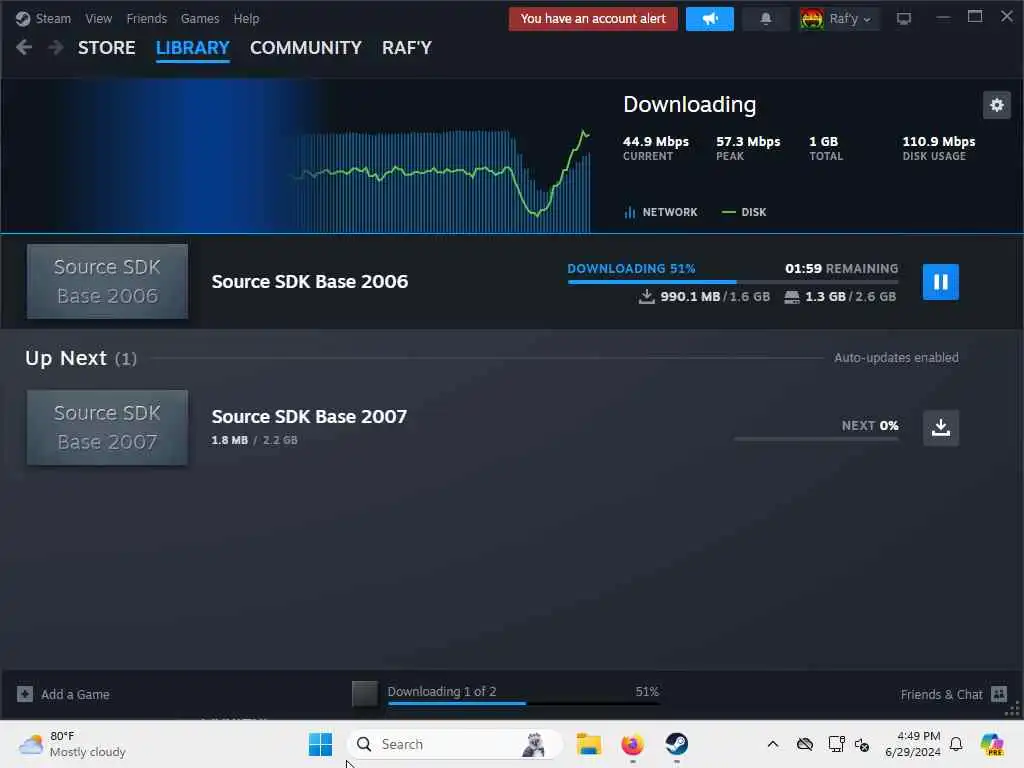Click the Source SDK Base 2006 progress bar
The image size is (1024, 768).
point(733,281)
